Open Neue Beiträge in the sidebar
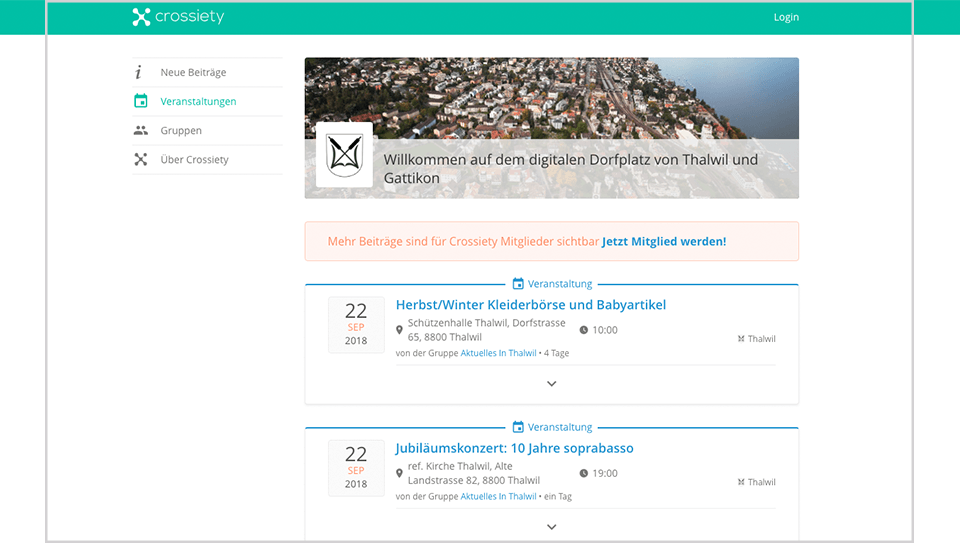 click(193, 72)
